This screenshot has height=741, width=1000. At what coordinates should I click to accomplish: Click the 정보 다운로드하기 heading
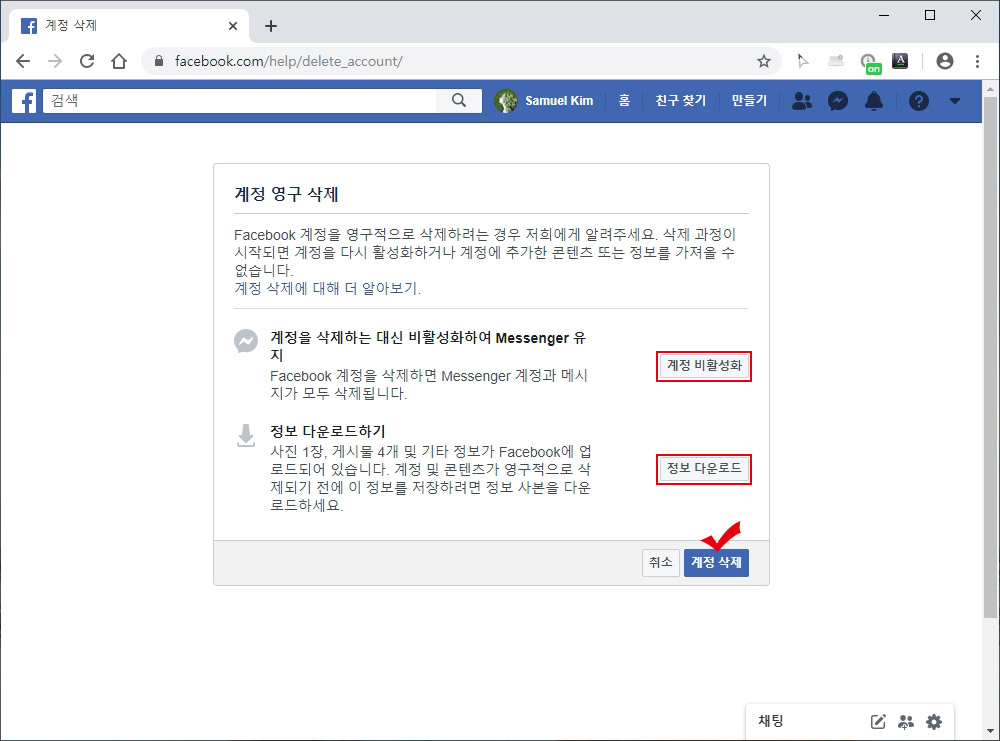[x=328, y=431]
